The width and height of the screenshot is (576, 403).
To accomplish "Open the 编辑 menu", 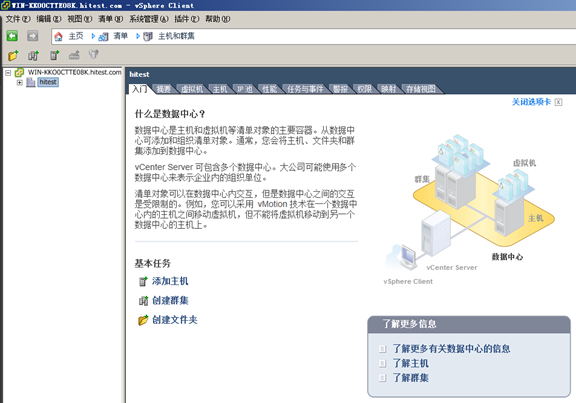I will [48, 19].
